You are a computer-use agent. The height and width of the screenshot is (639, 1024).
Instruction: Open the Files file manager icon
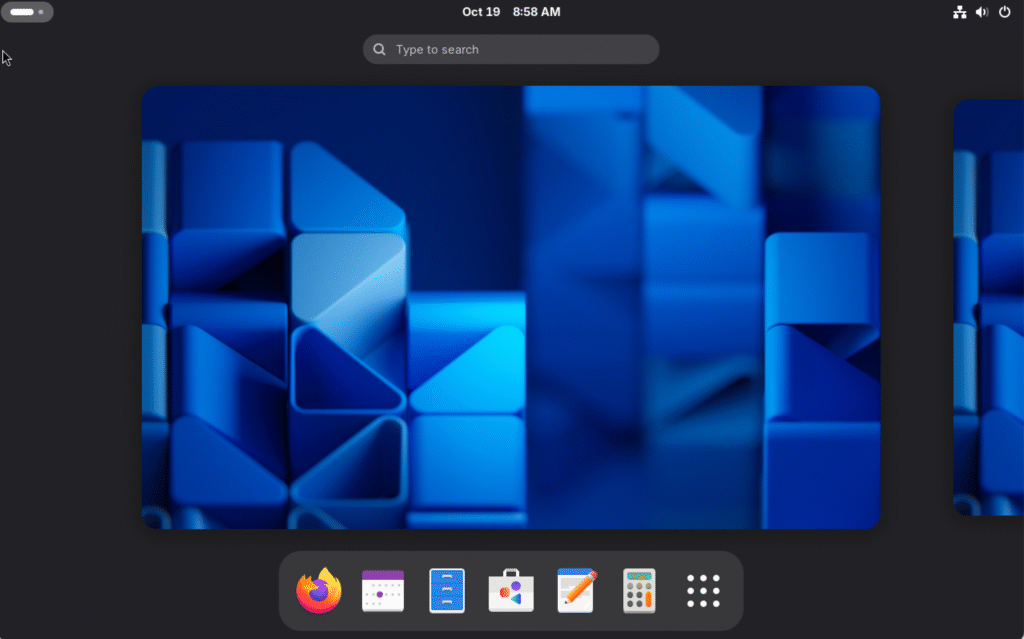tap(447, 590)
